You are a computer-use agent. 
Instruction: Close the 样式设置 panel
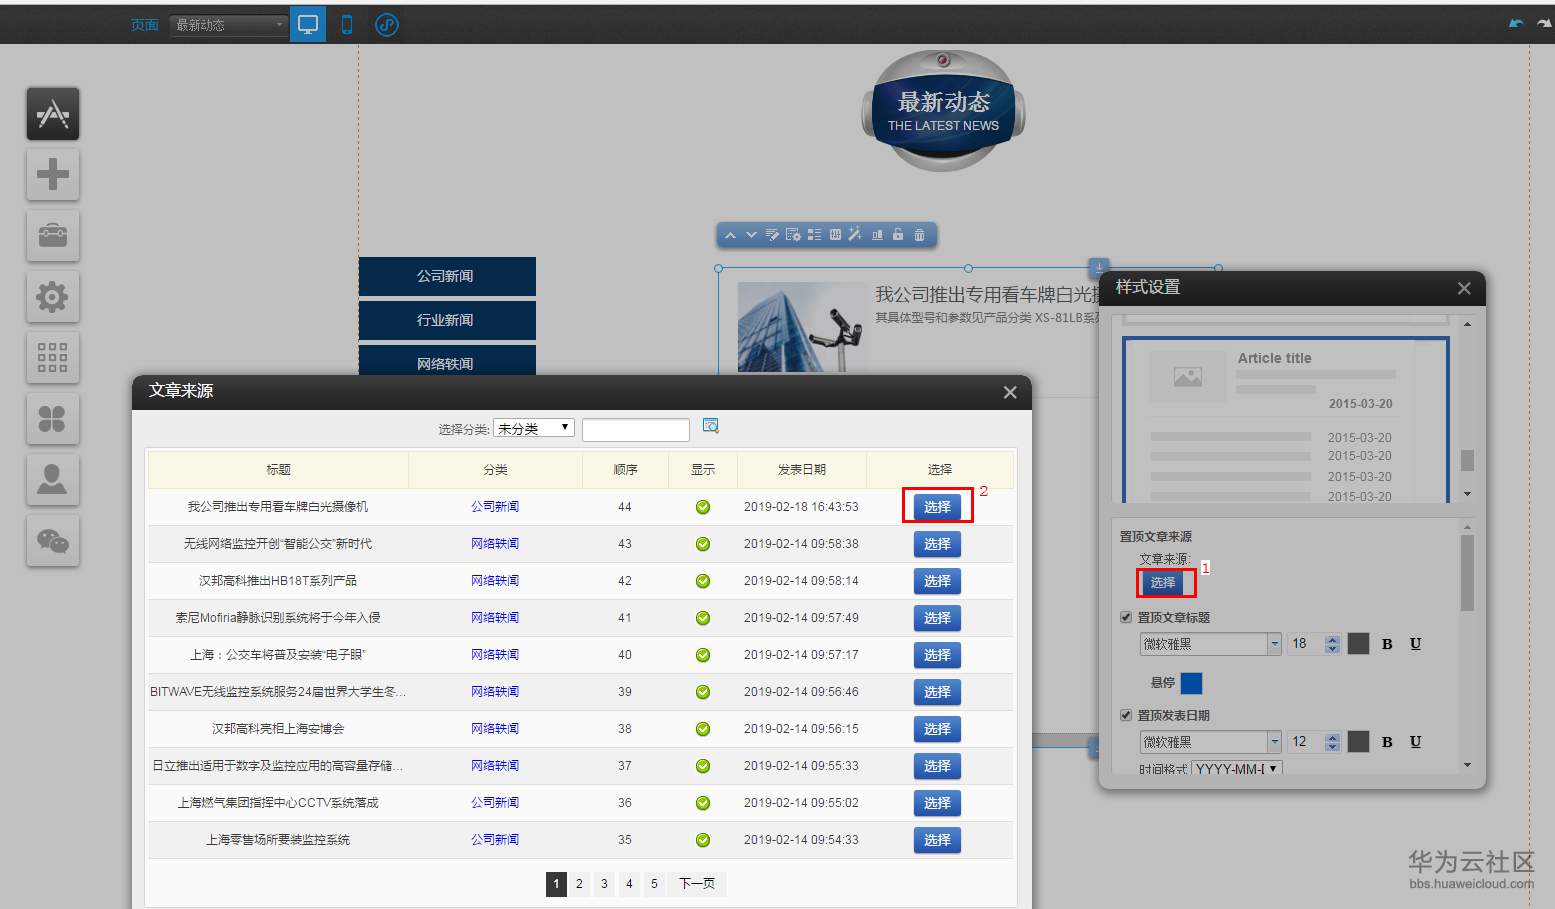click(x=1464, y=288)
